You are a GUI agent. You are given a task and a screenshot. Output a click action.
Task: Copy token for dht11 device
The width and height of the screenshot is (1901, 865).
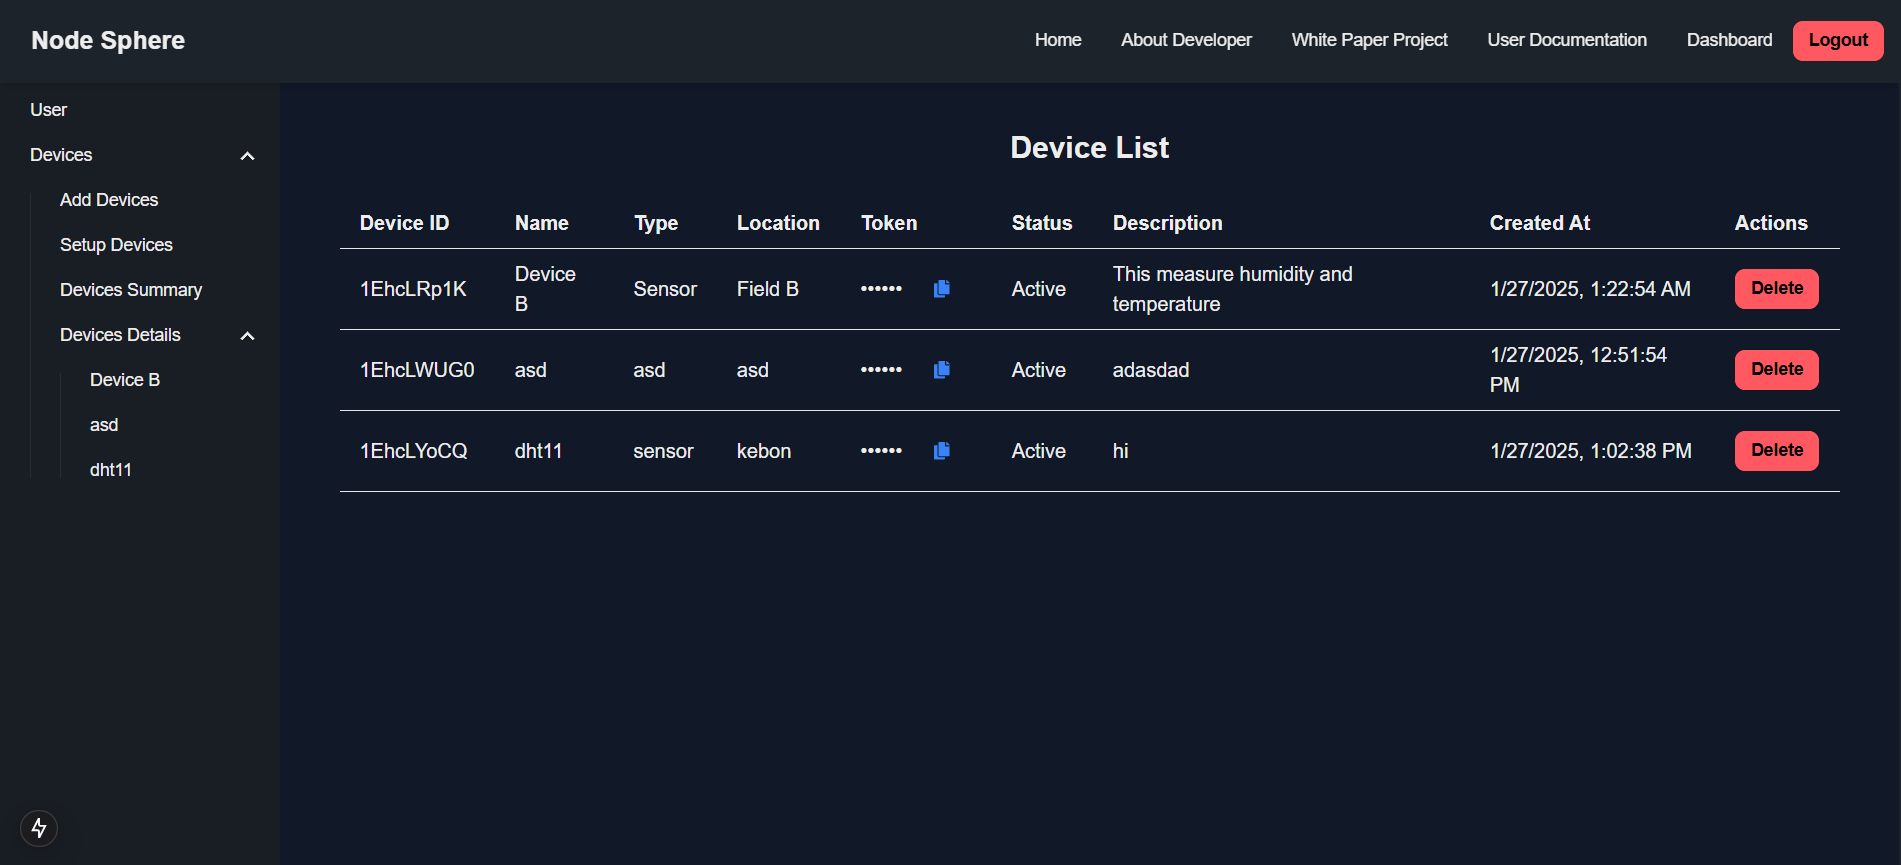coord(941,451)
